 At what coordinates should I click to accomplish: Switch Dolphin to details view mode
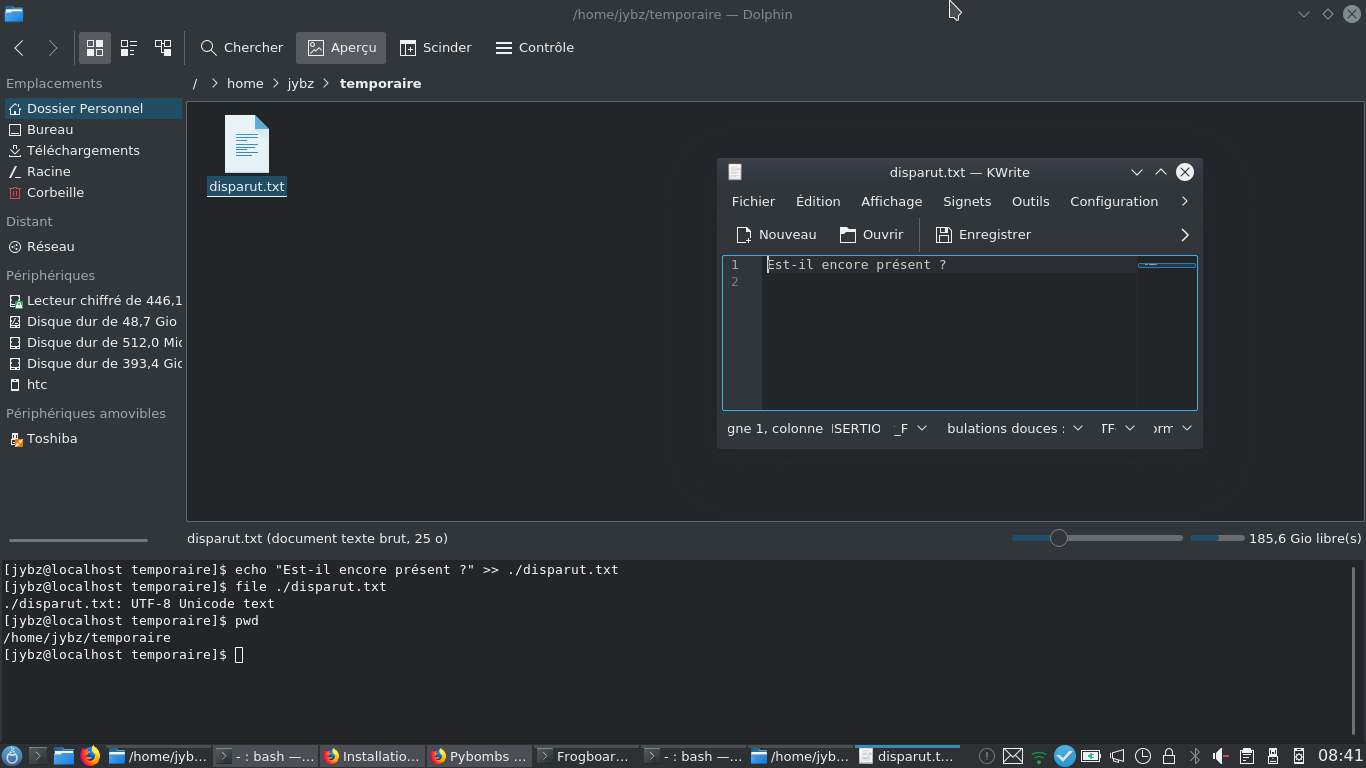pos(163,47)
